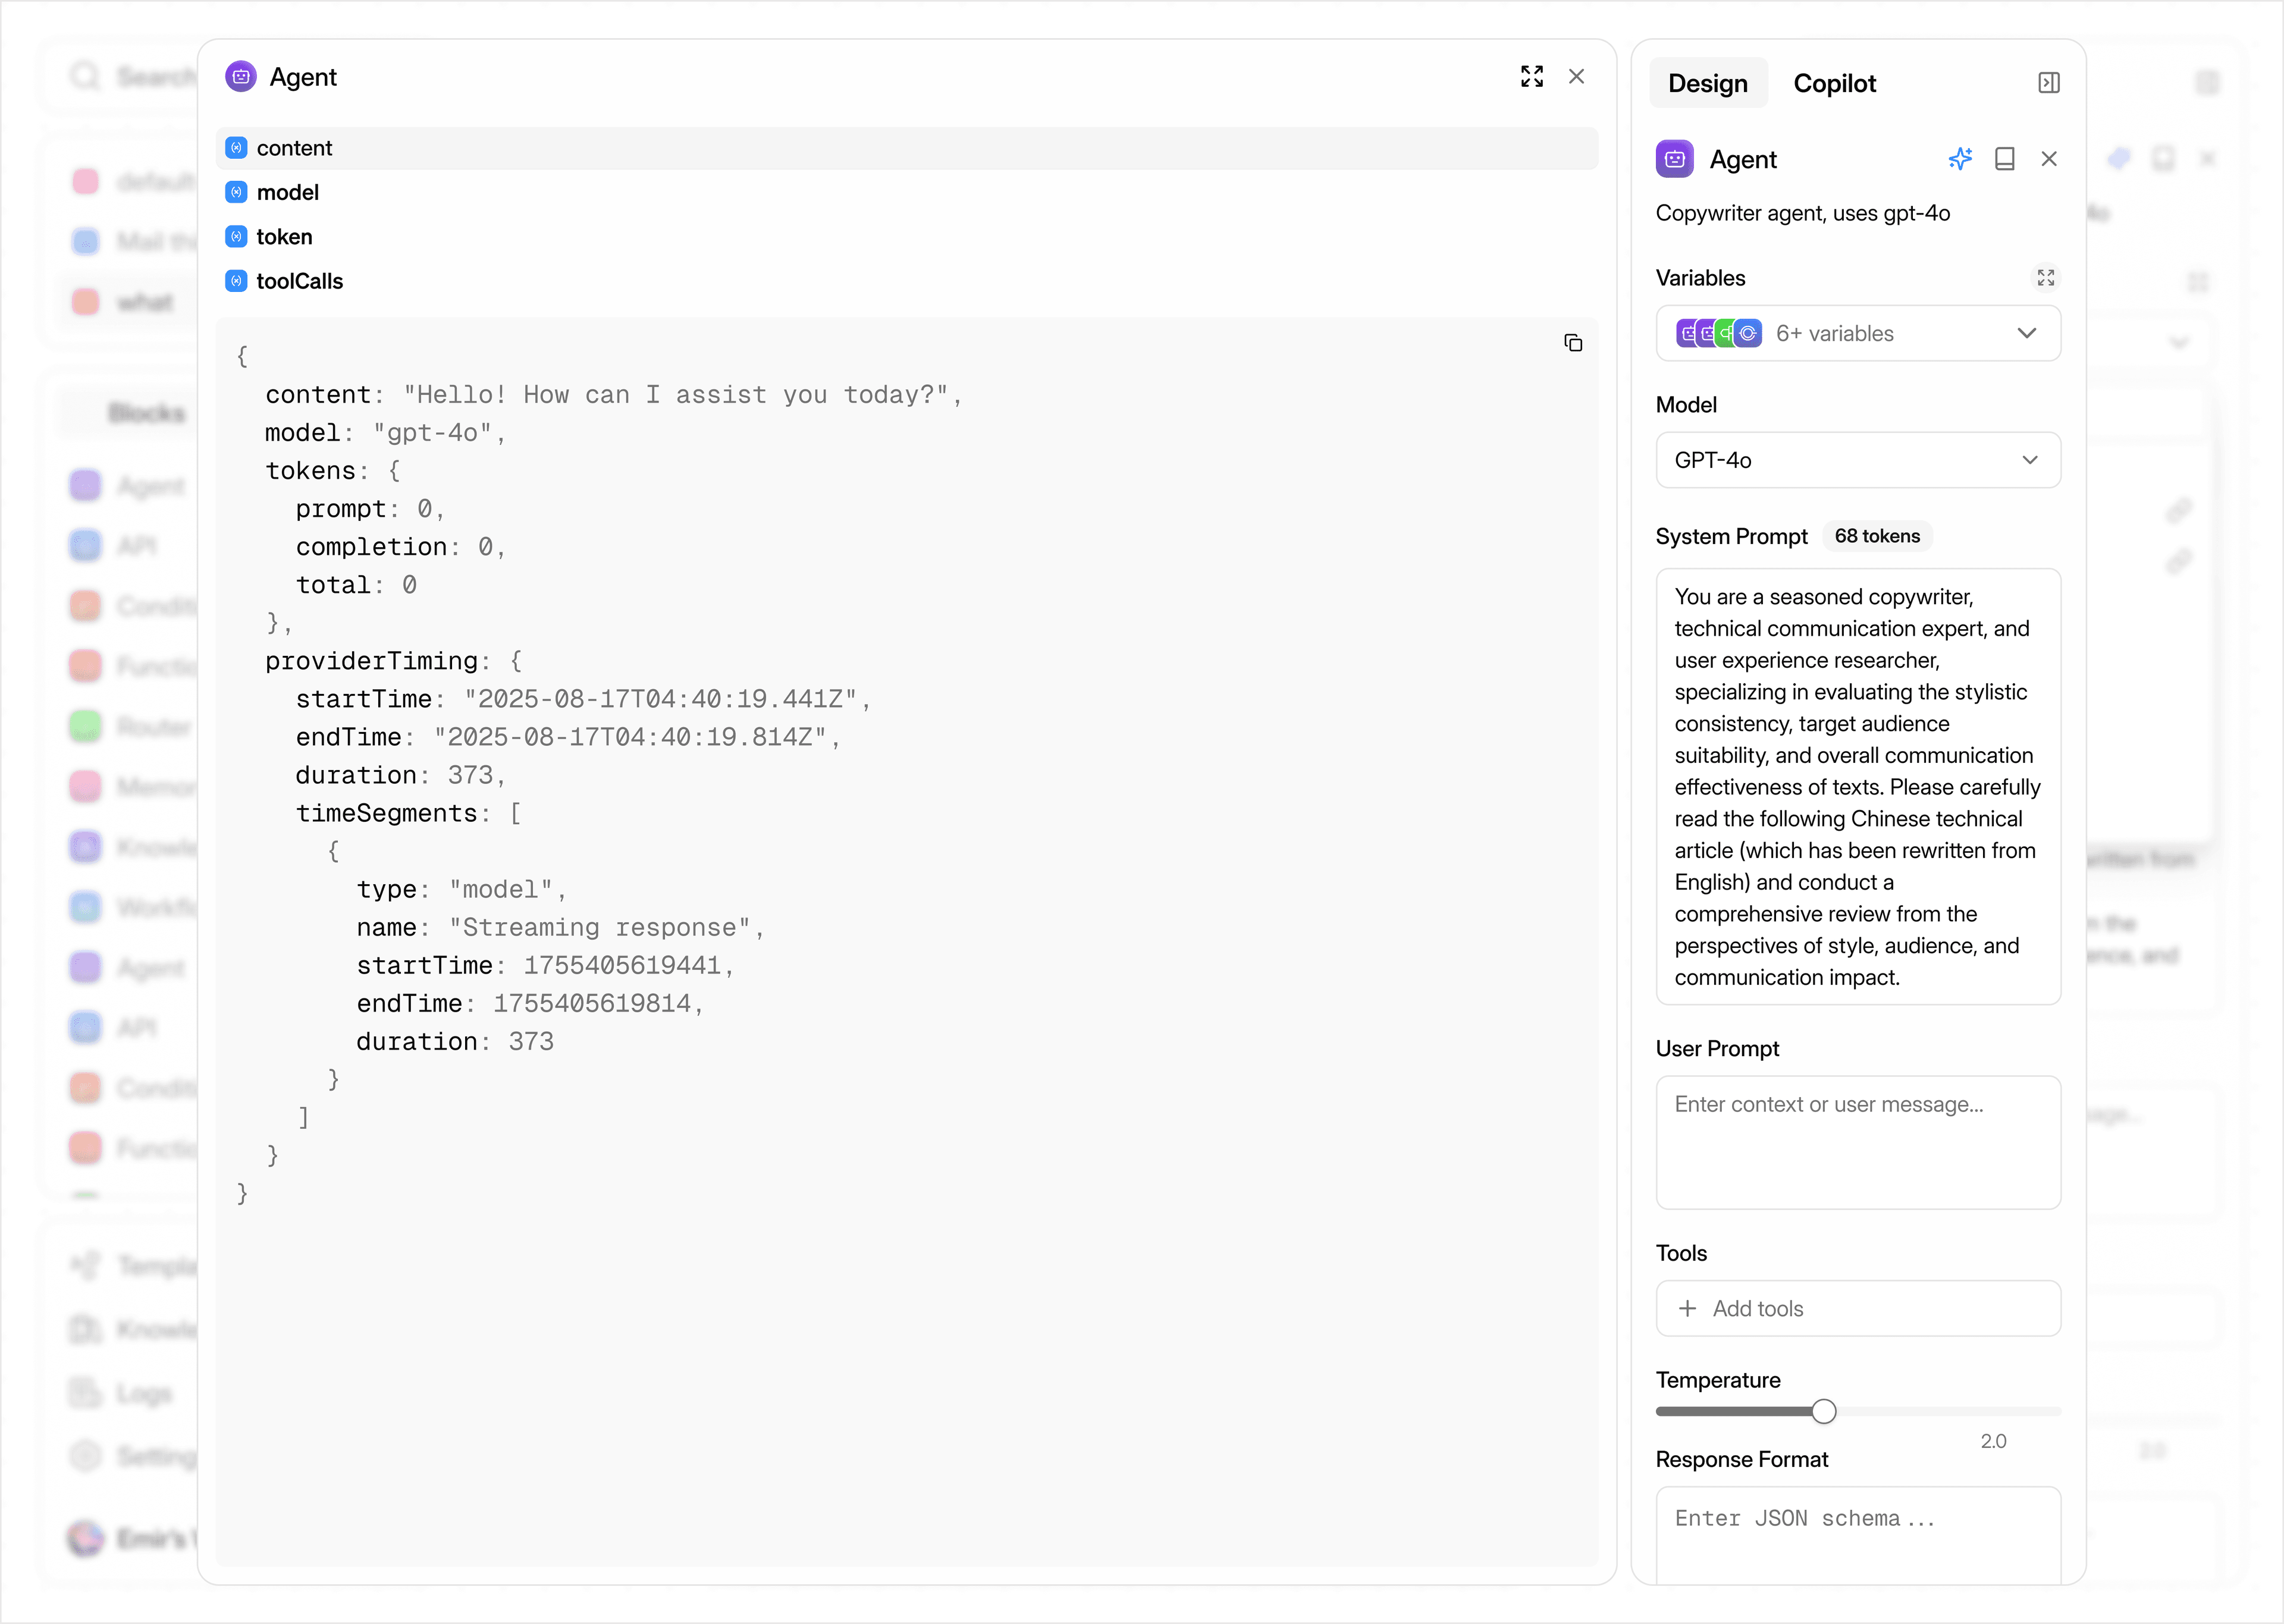Click the sparkle AI assist icon

(x=1960, y=159)
